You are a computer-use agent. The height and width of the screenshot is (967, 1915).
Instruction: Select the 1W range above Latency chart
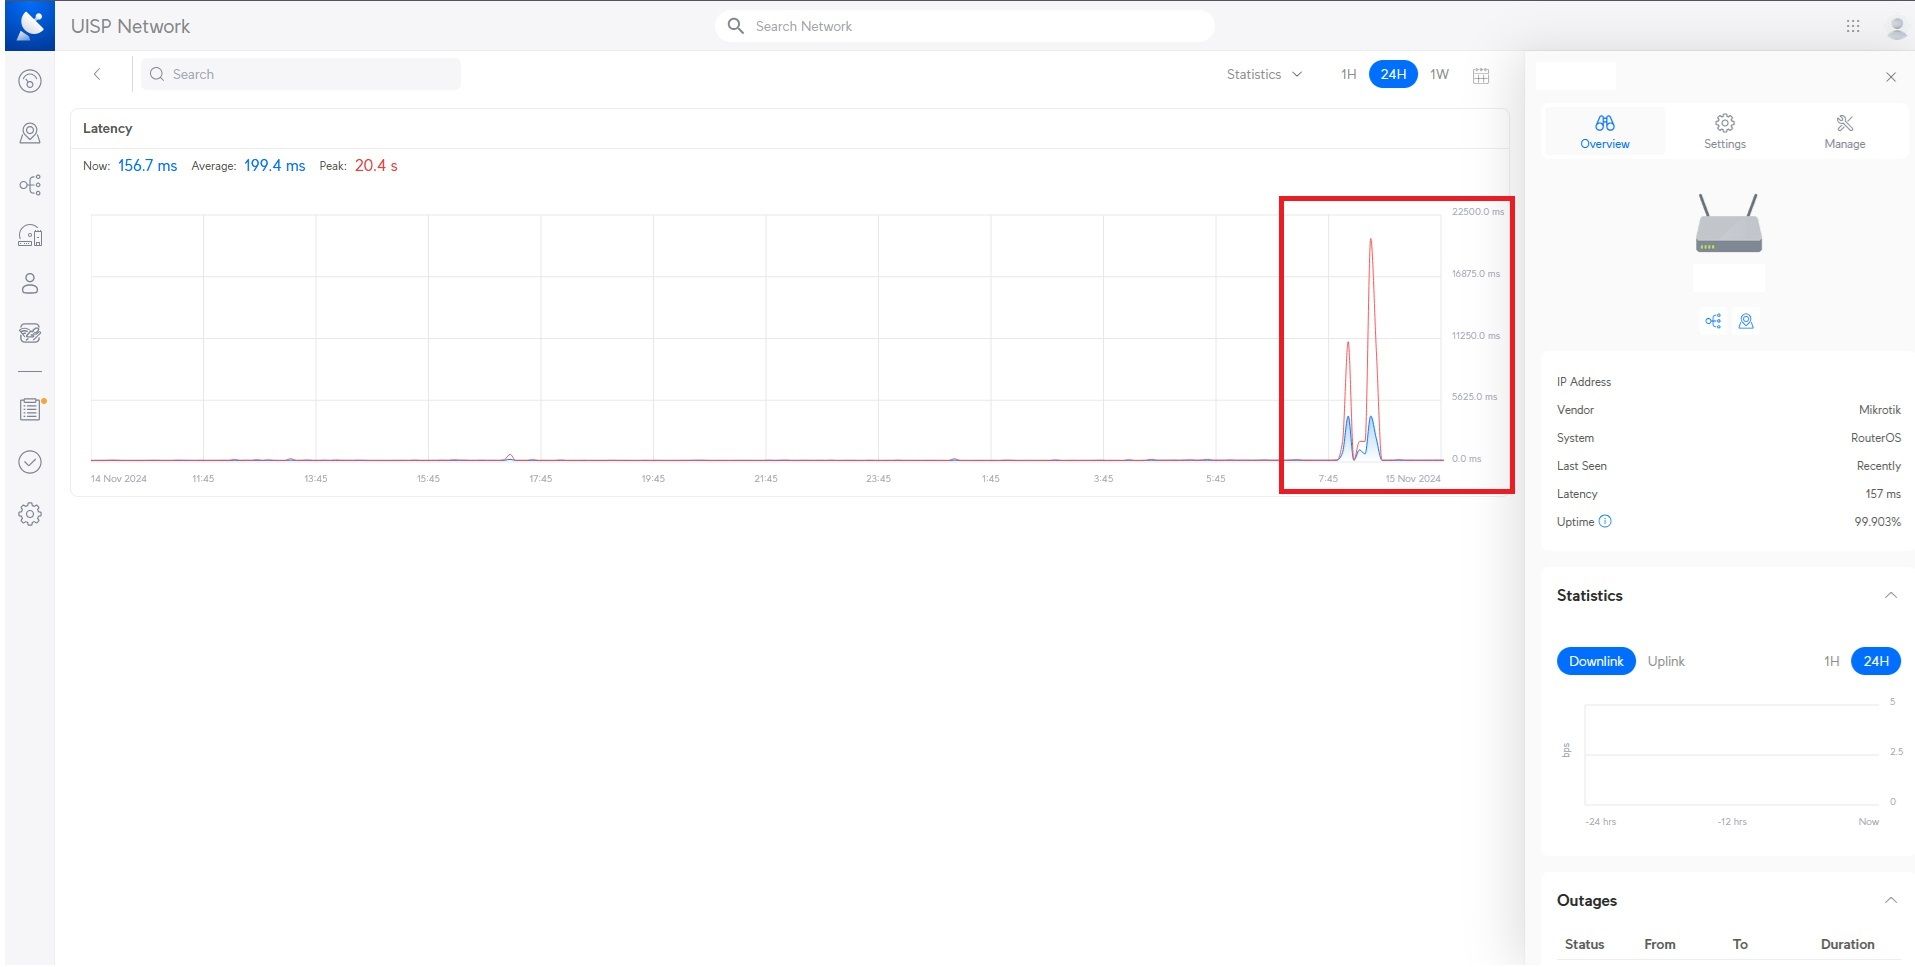coord(1439,75)
